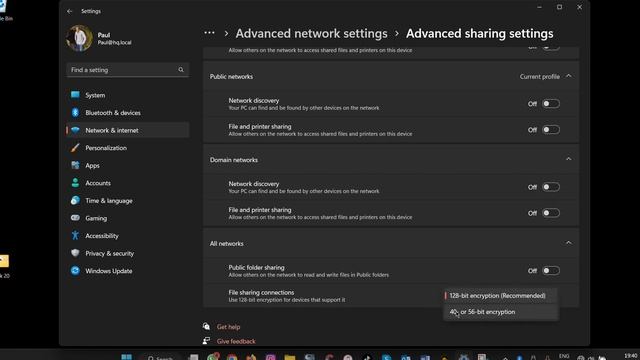640x360 pixels.
Task: Open the Get help link
Action: click(228, 327)
